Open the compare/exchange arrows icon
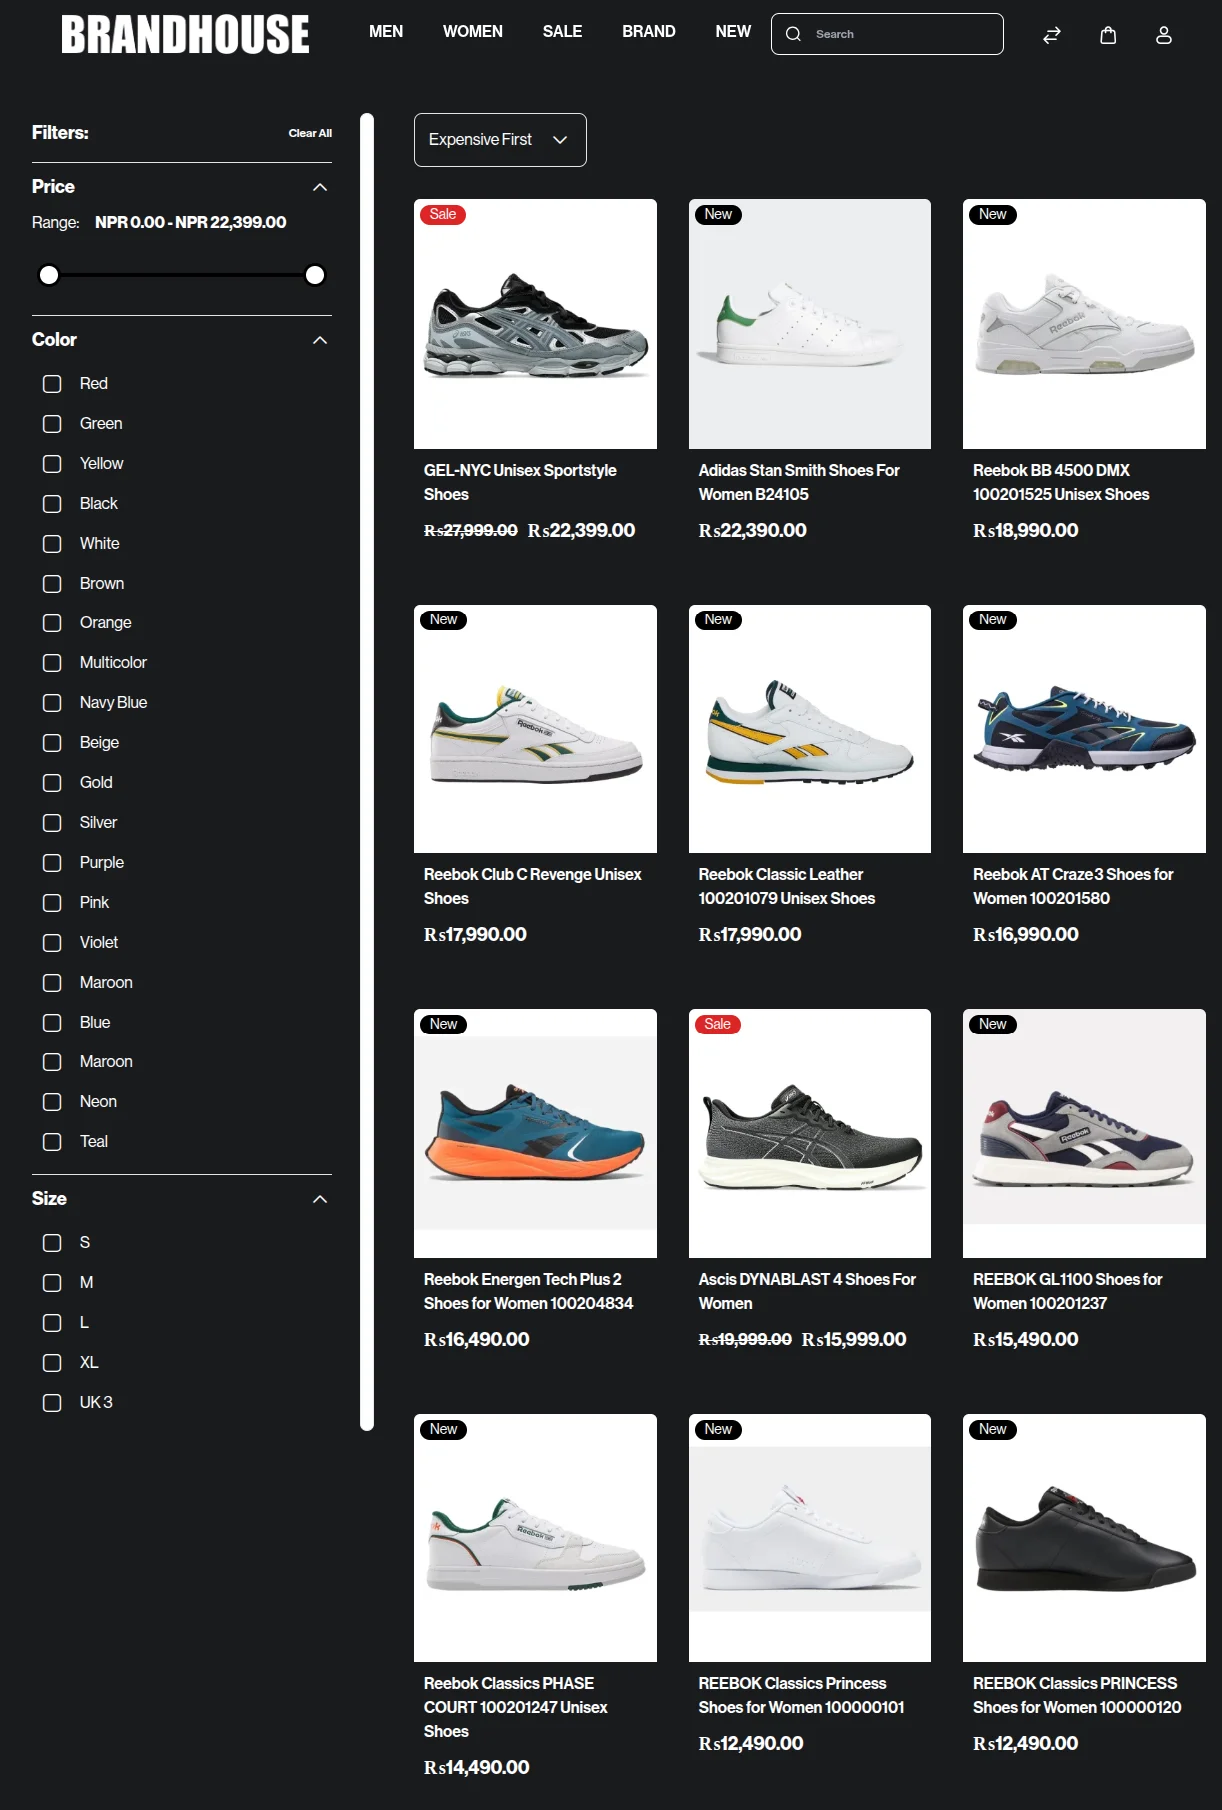This screenshot has height=1810, width=1222. (1051, 35)
